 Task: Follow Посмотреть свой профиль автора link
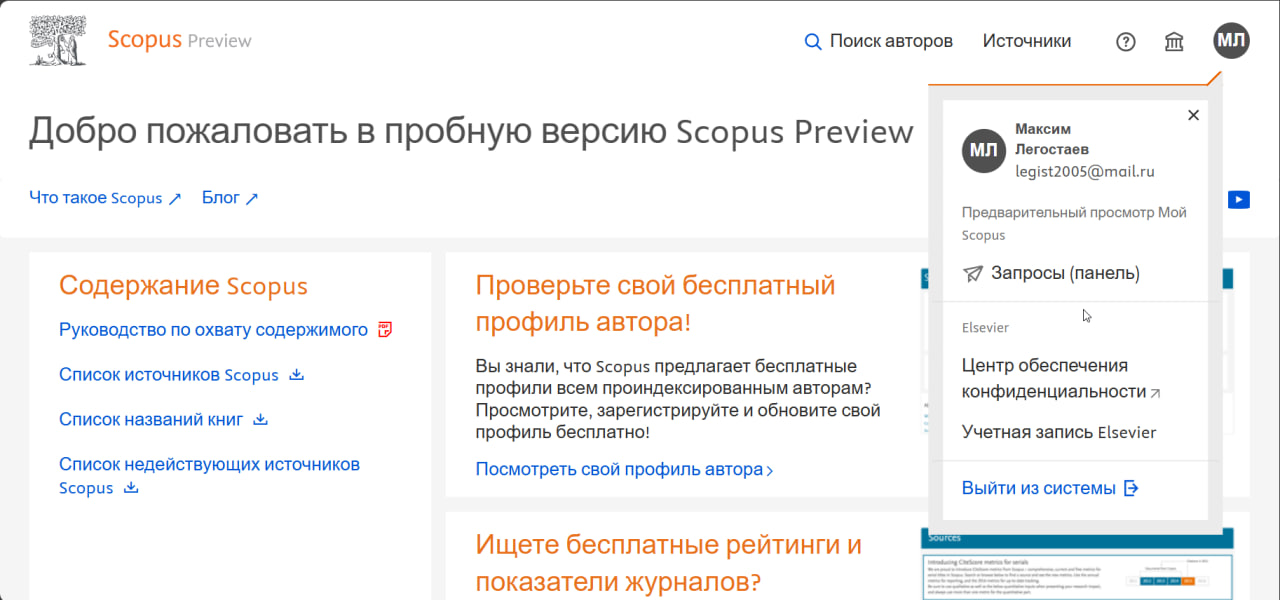point(624,469)
